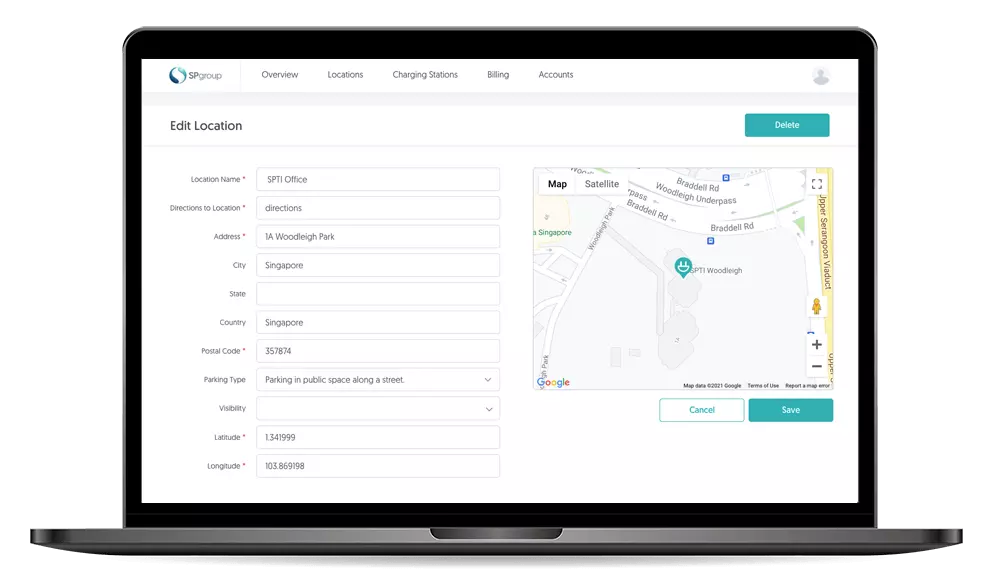The height and width of the screenshot is (581, 1000).
Task: Click the Postal Code field
Action: pos(378,351)
